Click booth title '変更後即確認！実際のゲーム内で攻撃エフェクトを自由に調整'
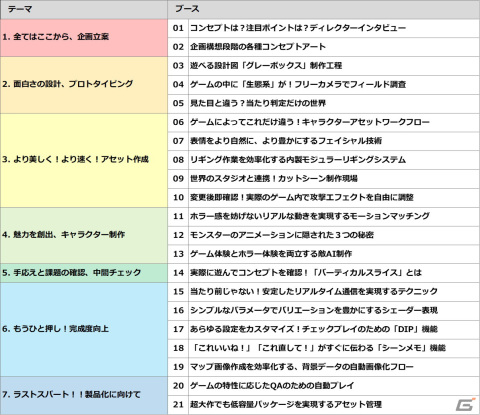Image resolution: width=480 pixels, height=415 pixels. pos(302,197)
